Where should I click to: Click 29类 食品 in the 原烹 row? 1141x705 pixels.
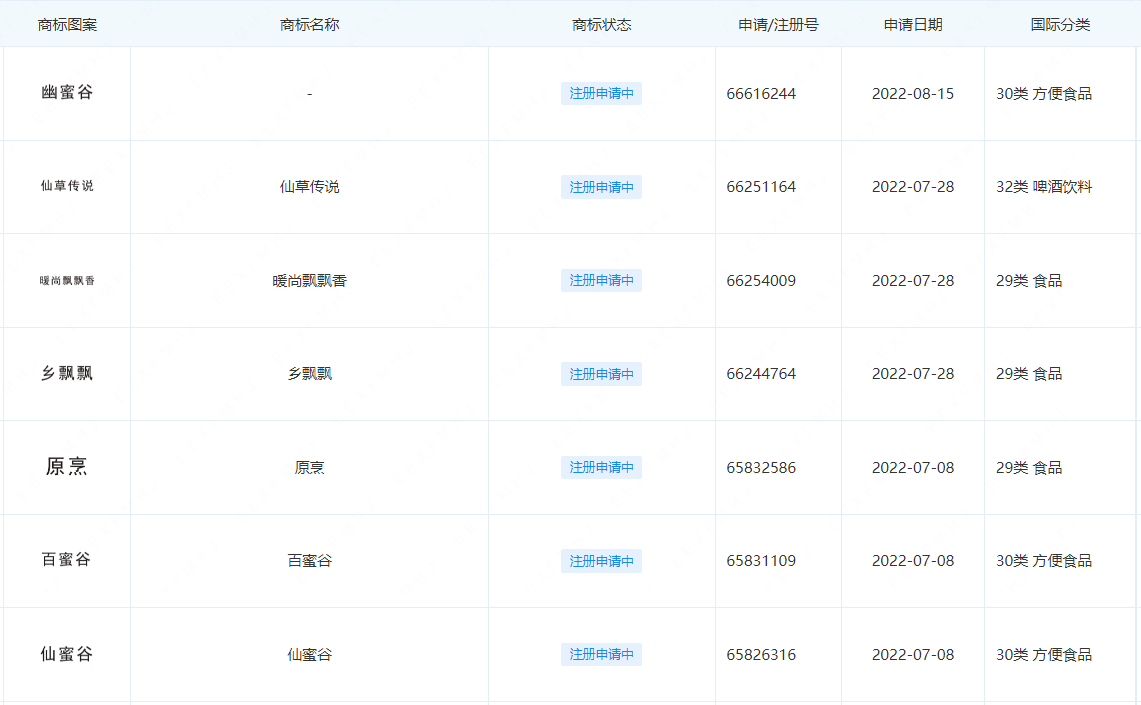click(x=1029, y=468)
